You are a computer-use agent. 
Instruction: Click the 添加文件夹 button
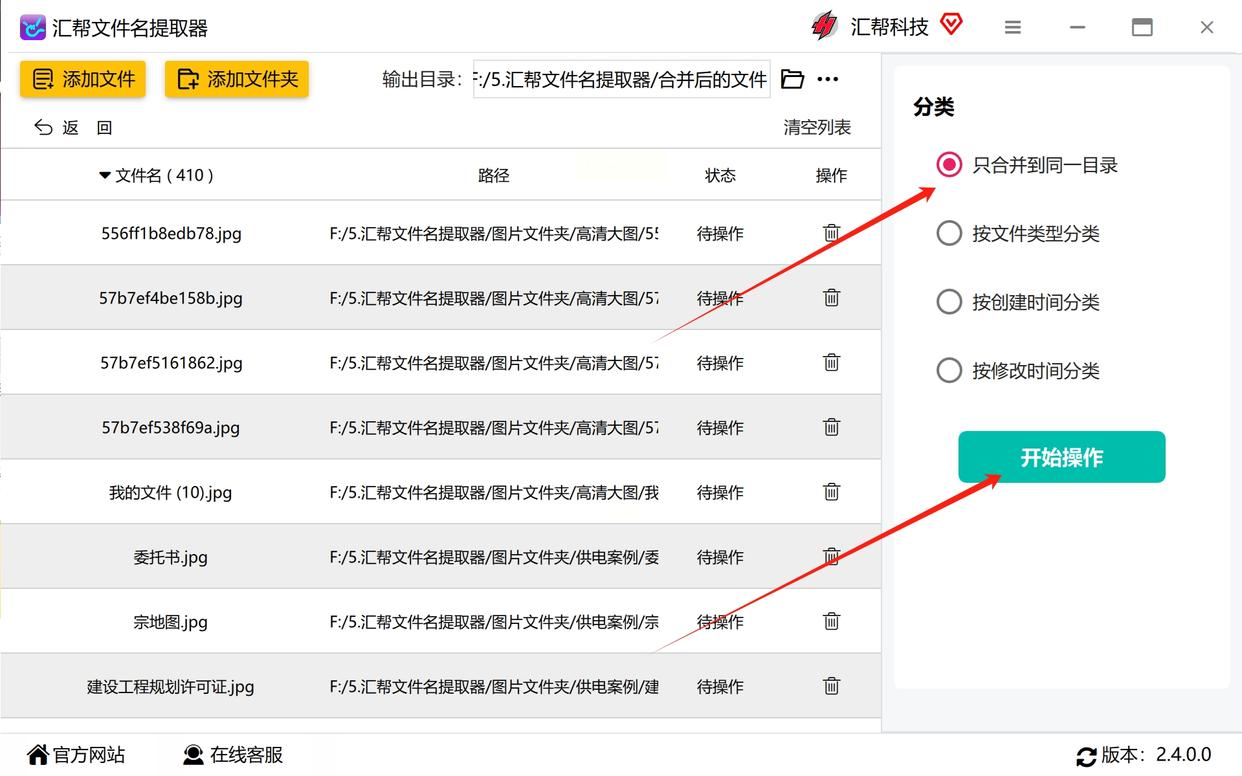pos(237,79)
